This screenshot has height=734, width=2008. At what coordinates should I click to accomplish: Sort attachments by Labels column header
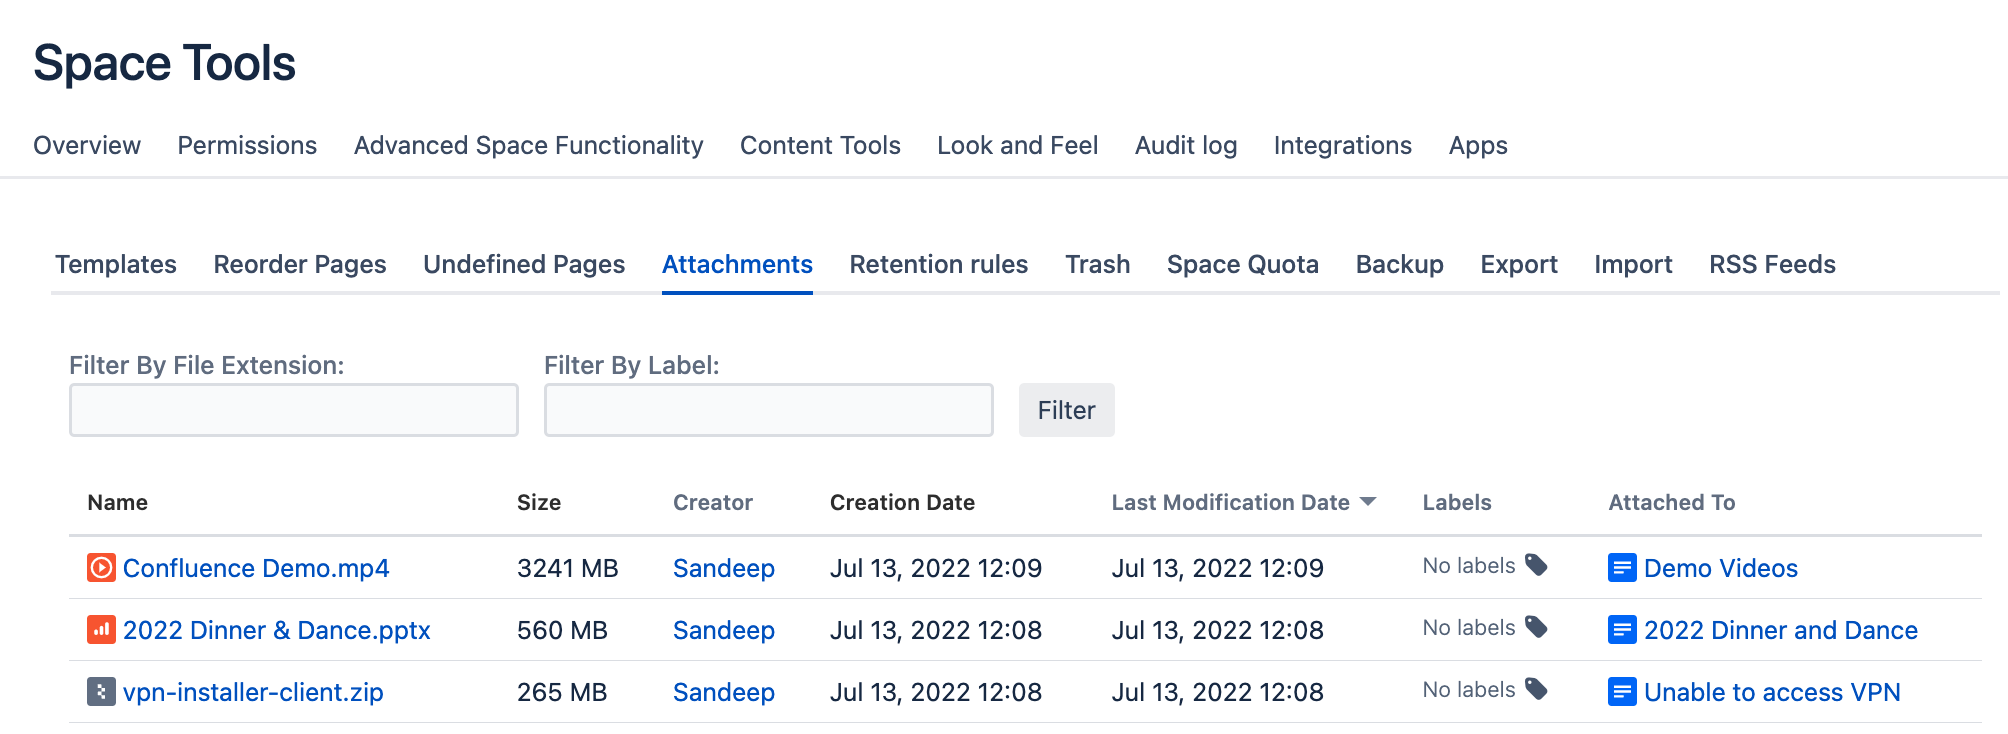pyautogui.click(x=1456, y=502)
